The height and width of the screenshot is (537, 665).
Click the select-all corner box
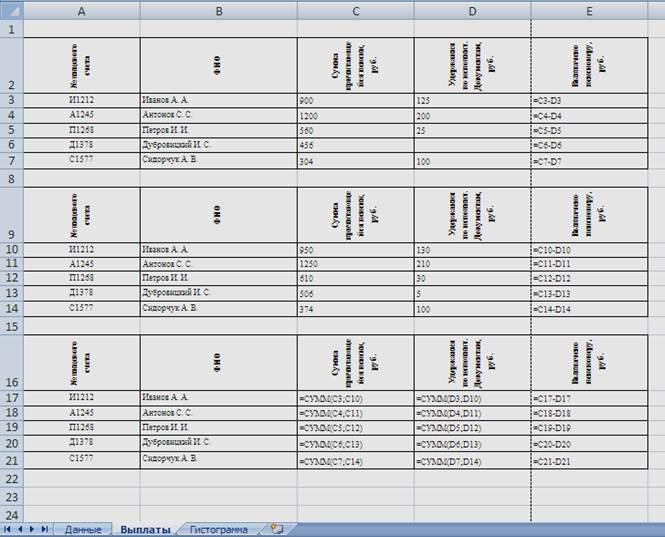click(x=11, y=9)
